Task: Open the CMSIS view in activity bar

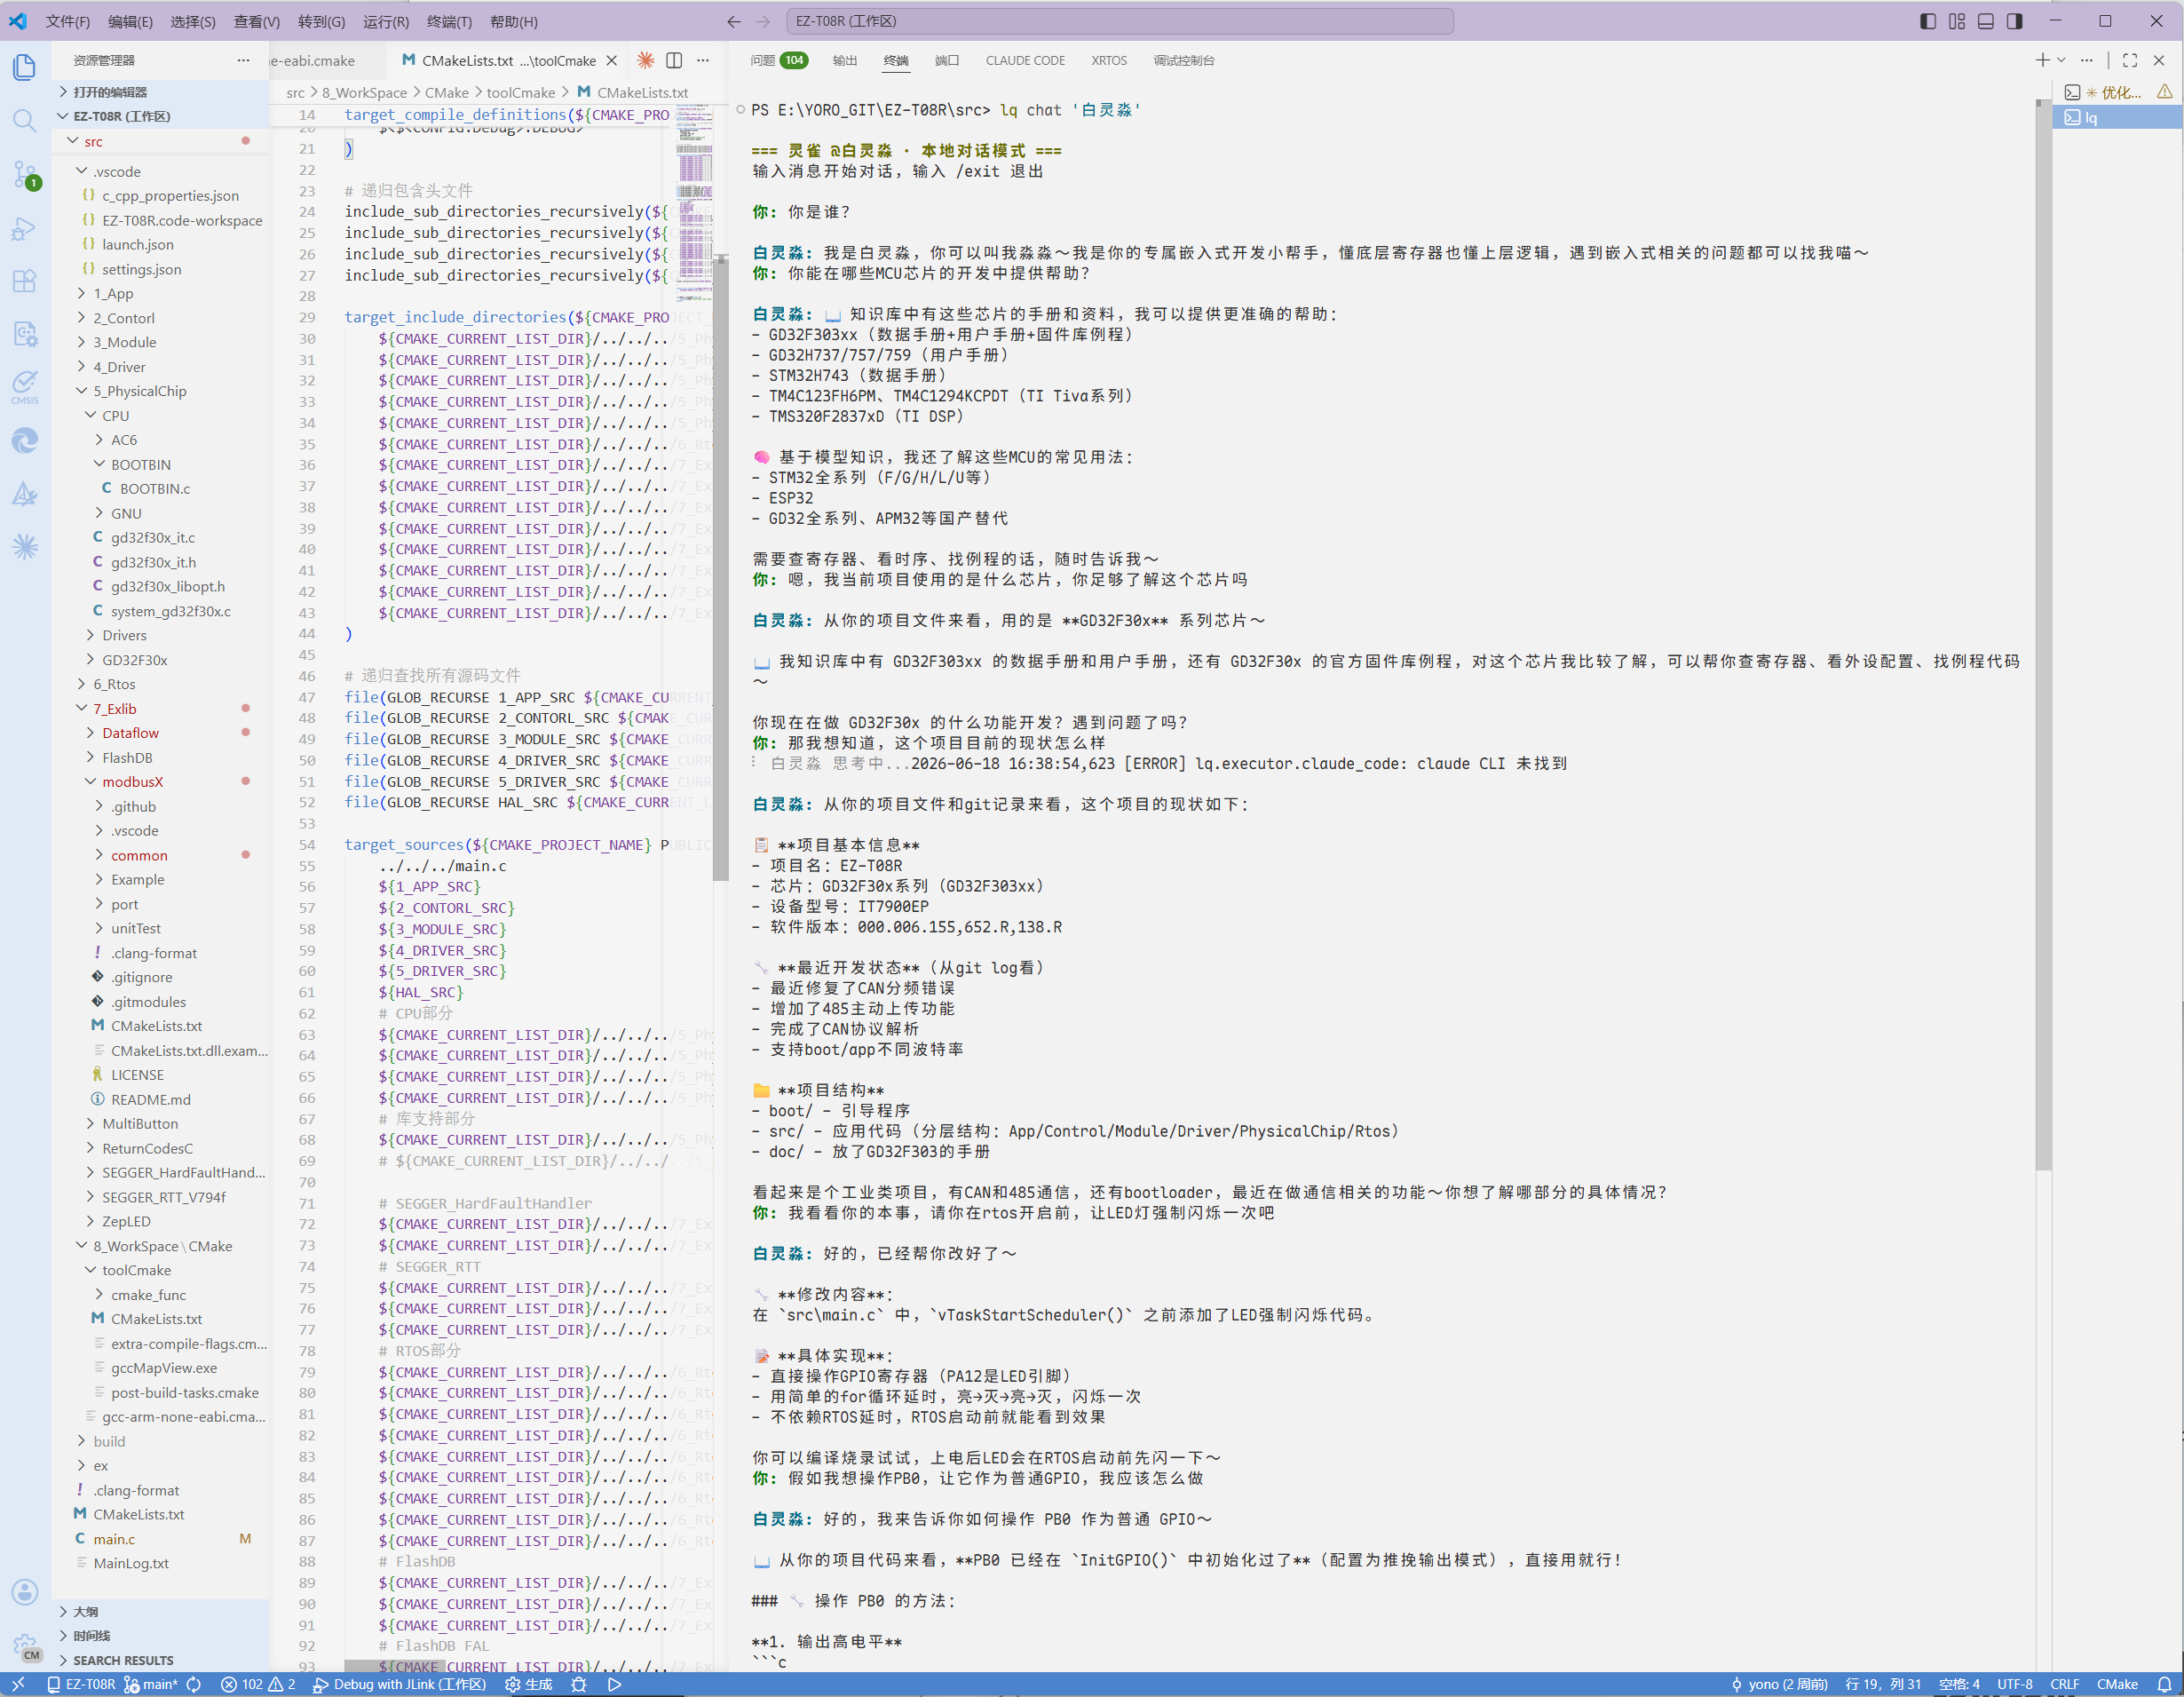Action: click(x=25, y=387)
